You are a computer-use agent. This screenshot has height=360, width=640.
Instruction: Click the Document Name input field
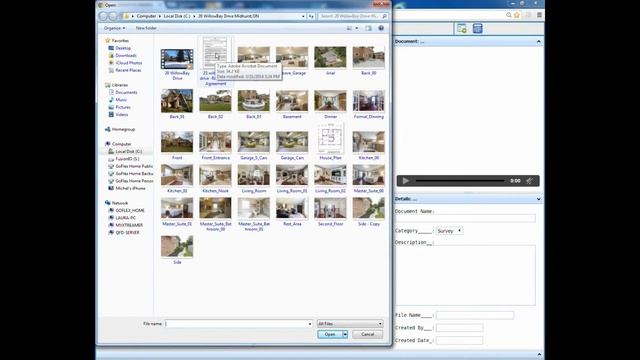465,218
